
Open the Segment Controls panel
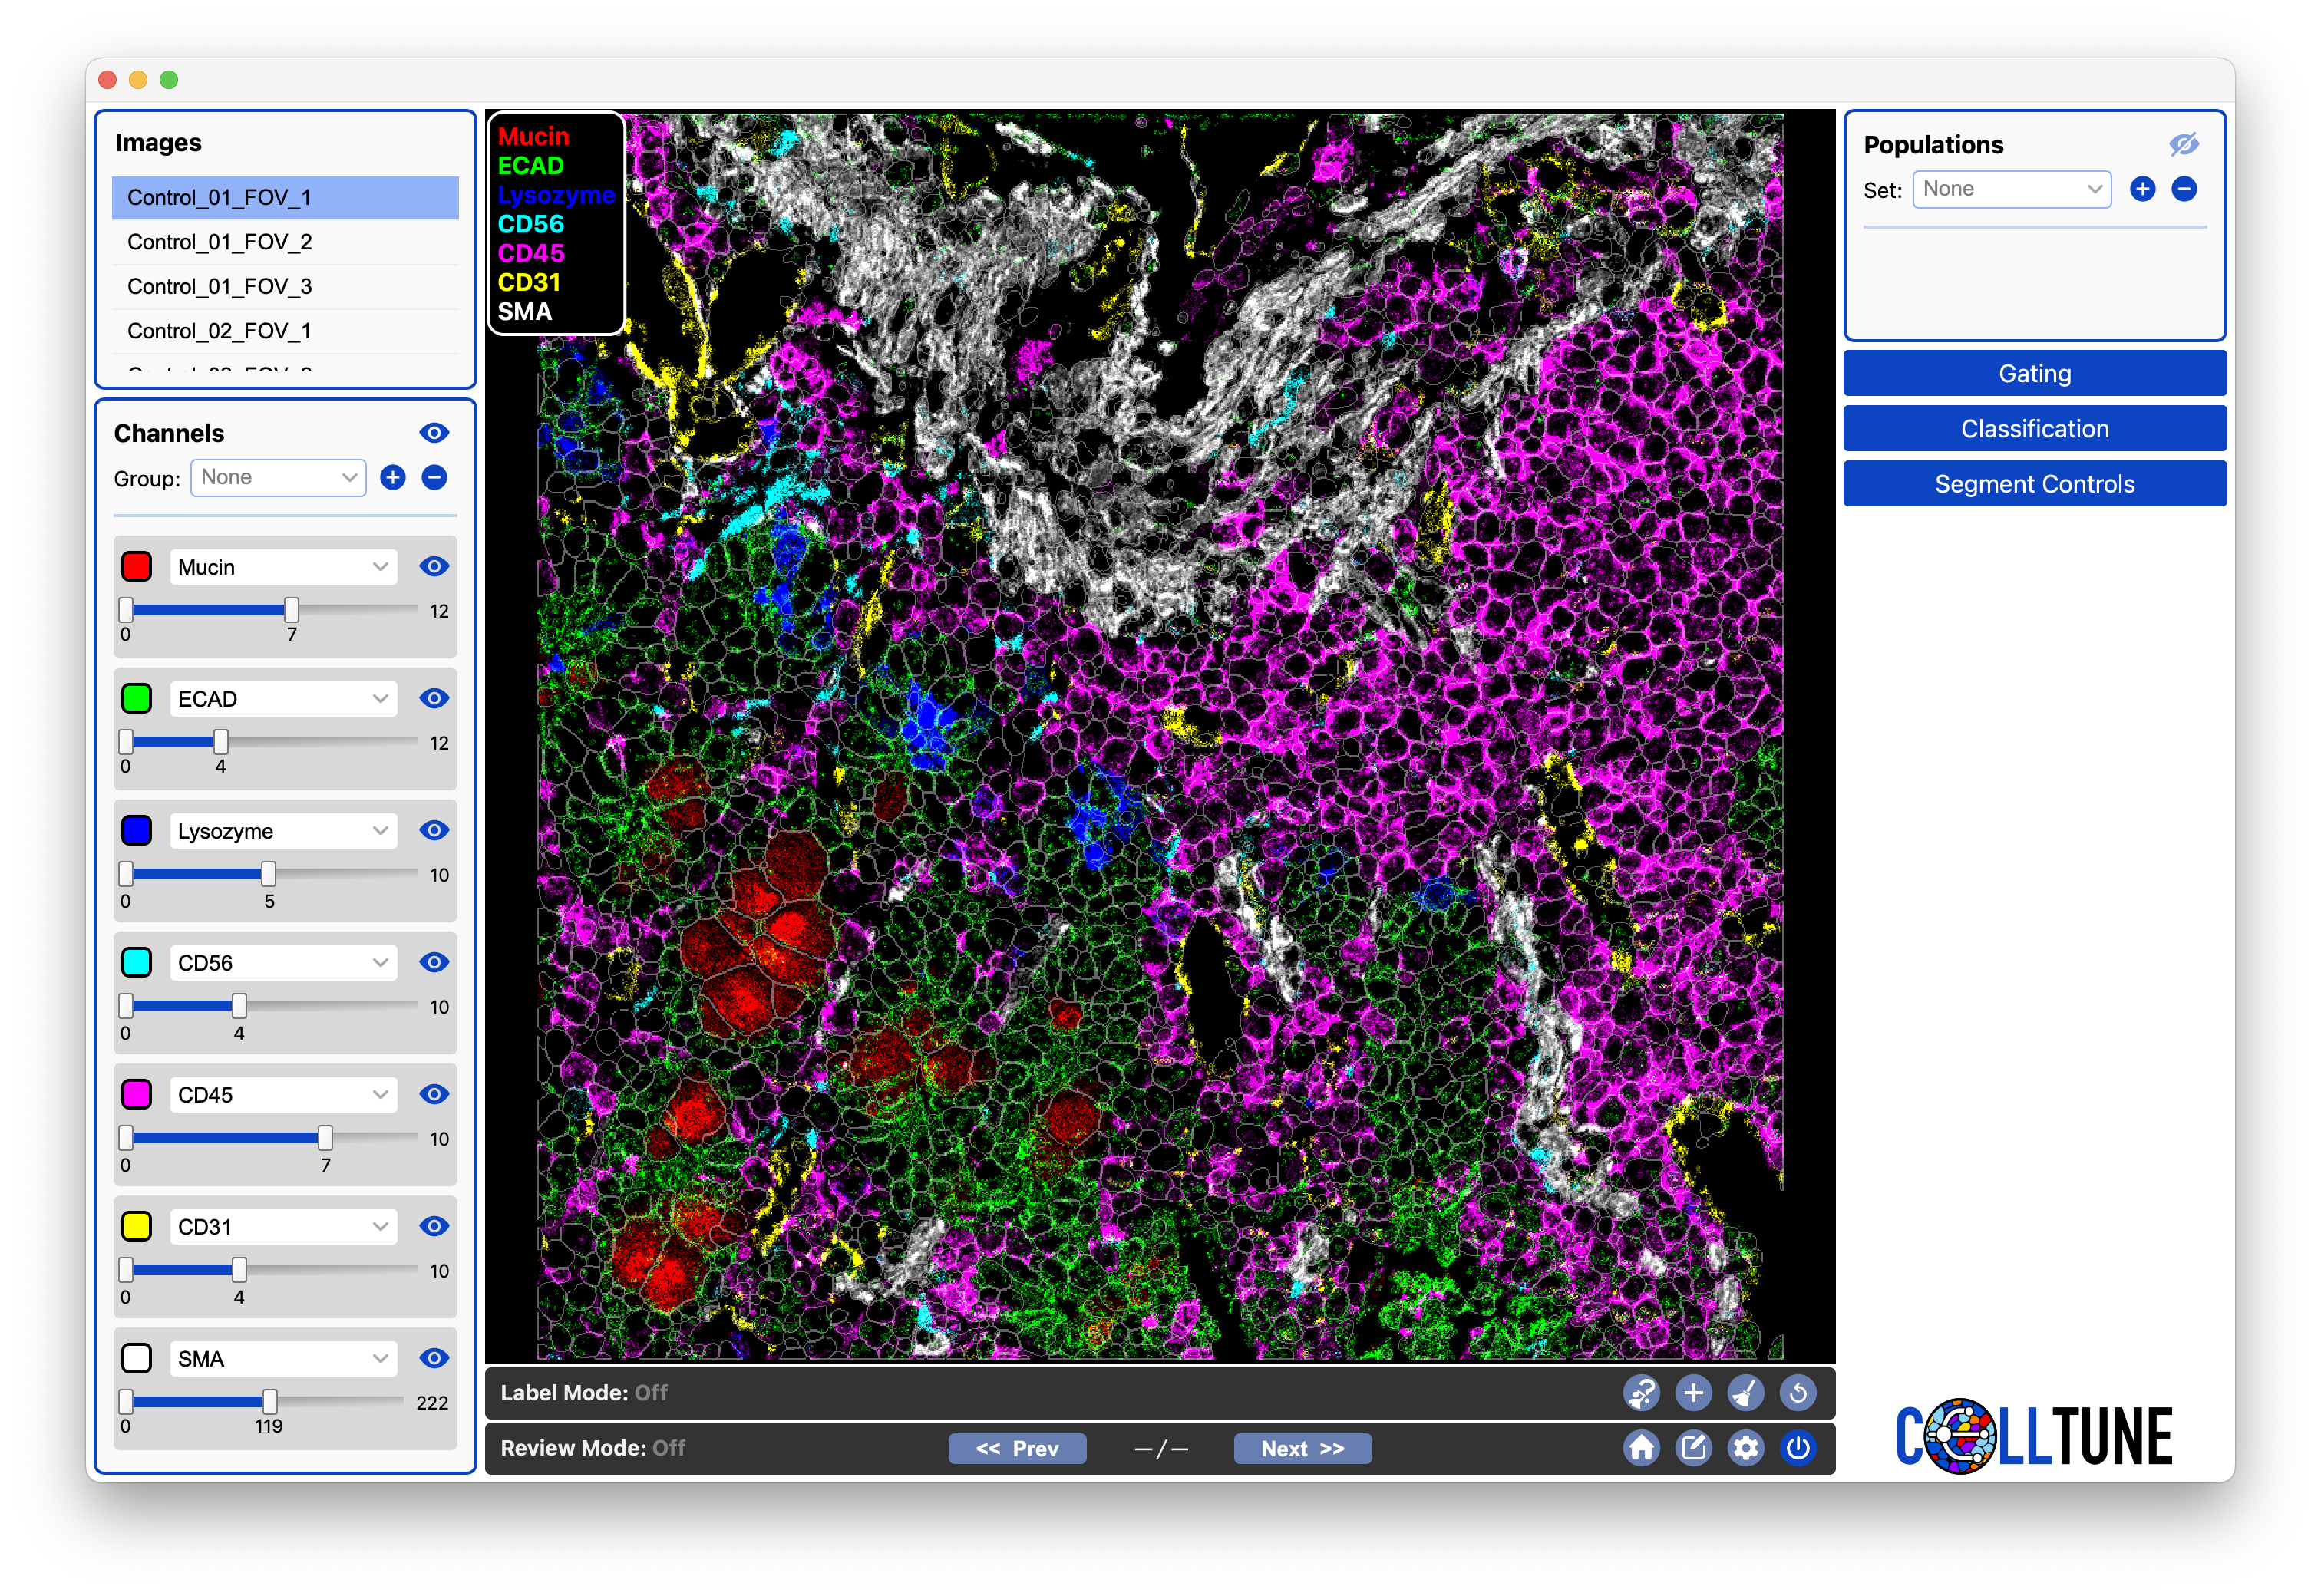[2034, 484]
